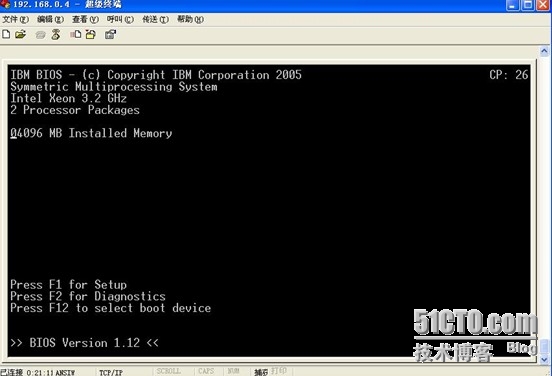Click the 已连接 0:21:11 status bar entry

coord(26,372)
